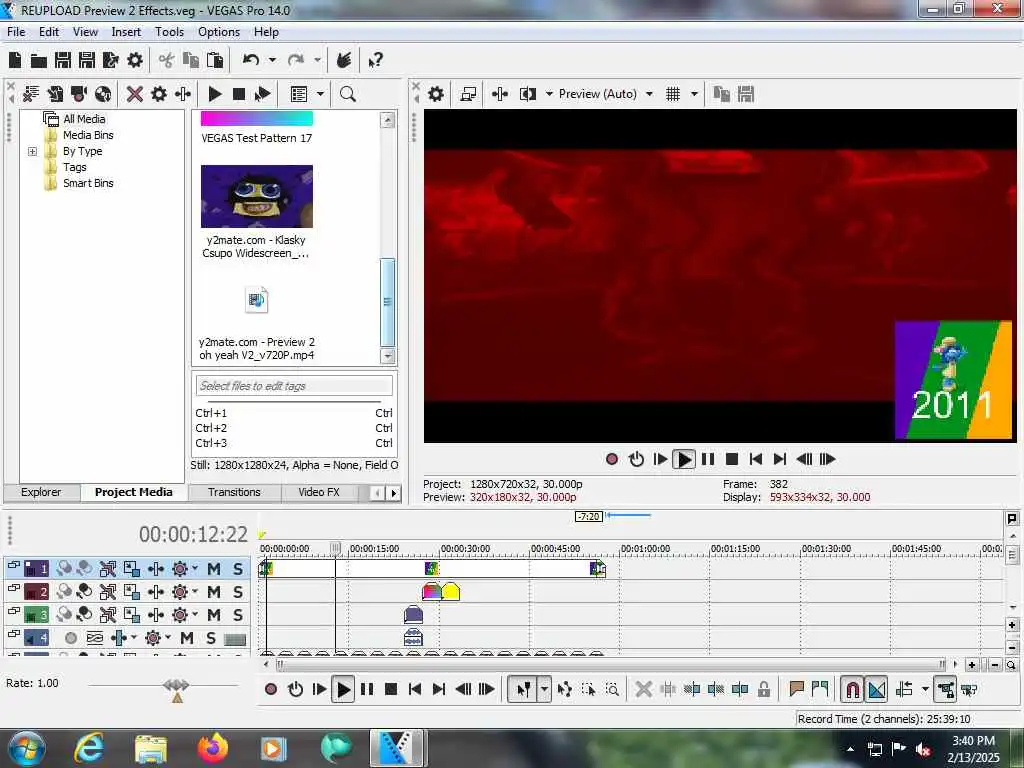This screenshot has width=1024, height=768.
Task: Toggle Split Screen View icon
Action: coord(528,94)
